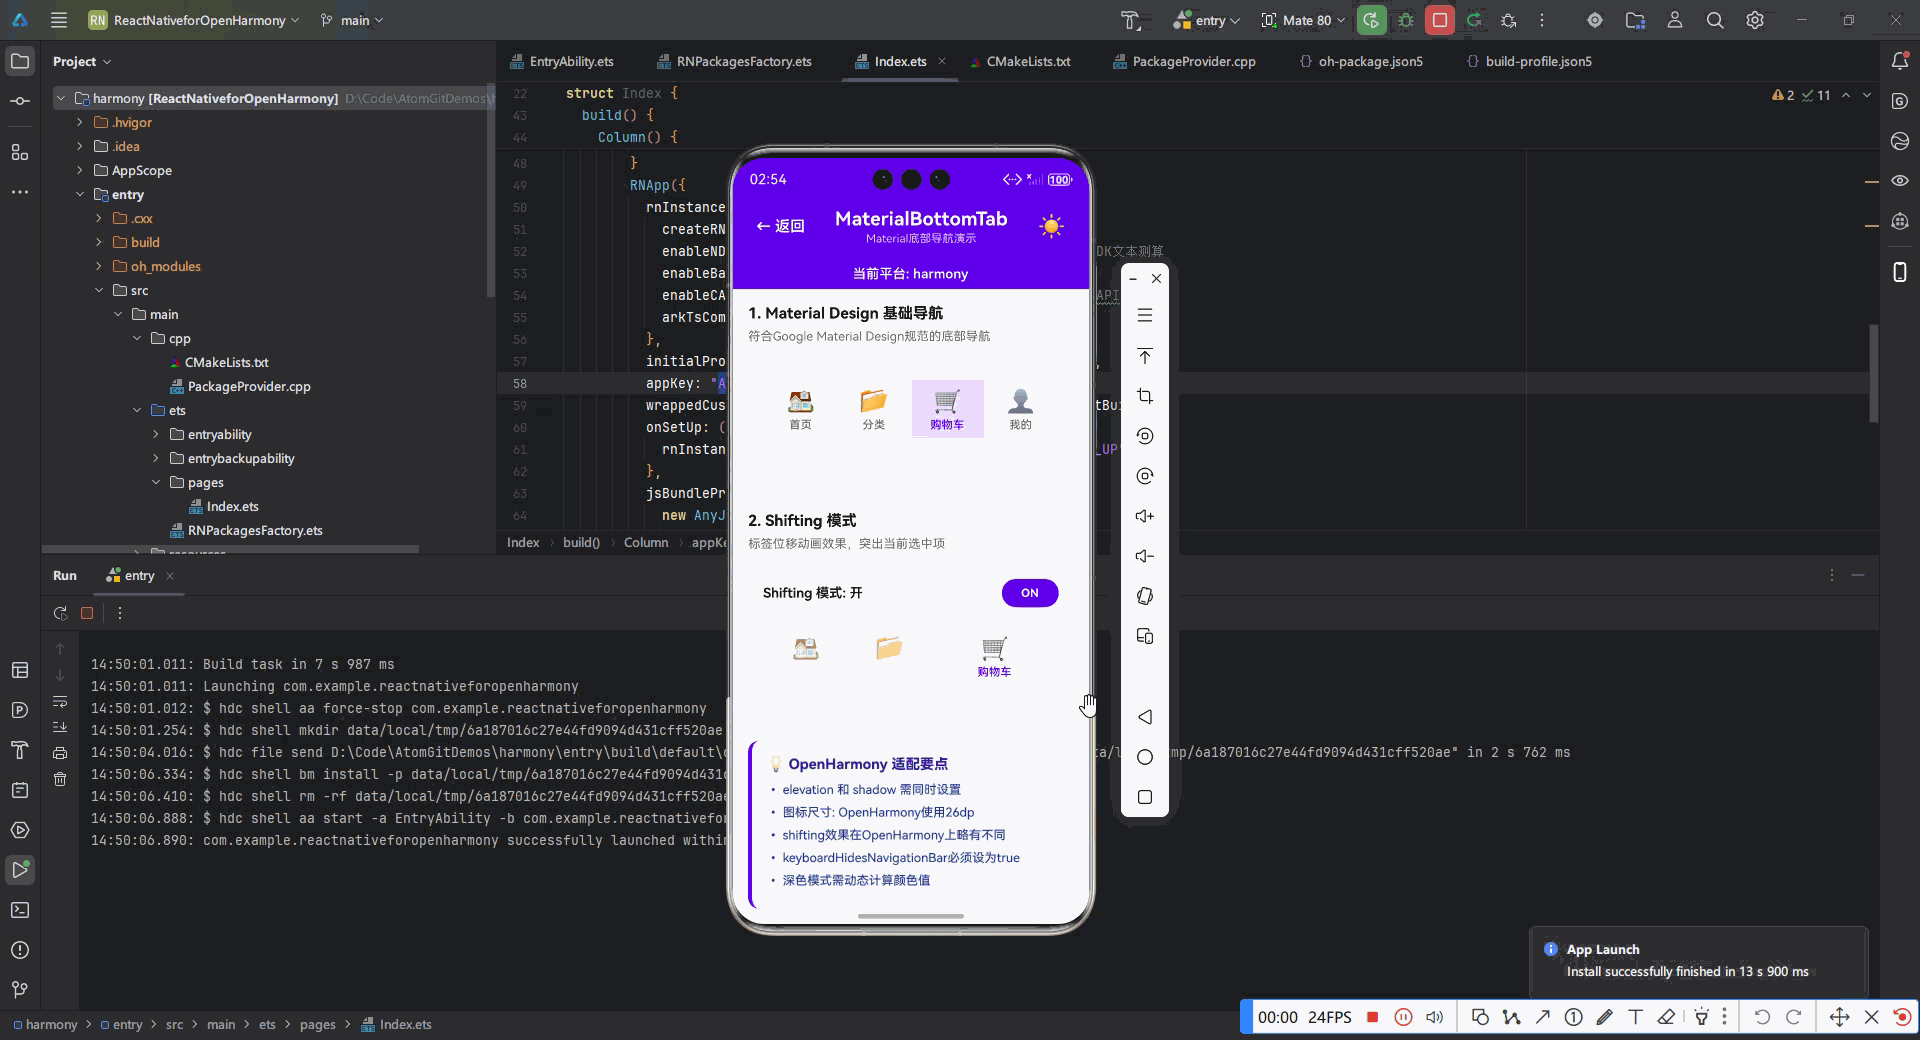Image resolution: width=1920 pixels, height=1040 pixels.
Task: Open entry run configuration dropdown
Action: (x=1206, y=20)
